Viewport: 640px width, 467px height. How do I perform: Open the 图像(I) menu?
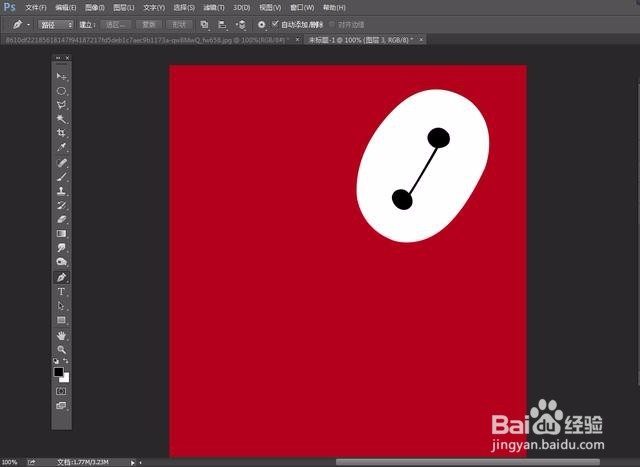coord(95,8)
